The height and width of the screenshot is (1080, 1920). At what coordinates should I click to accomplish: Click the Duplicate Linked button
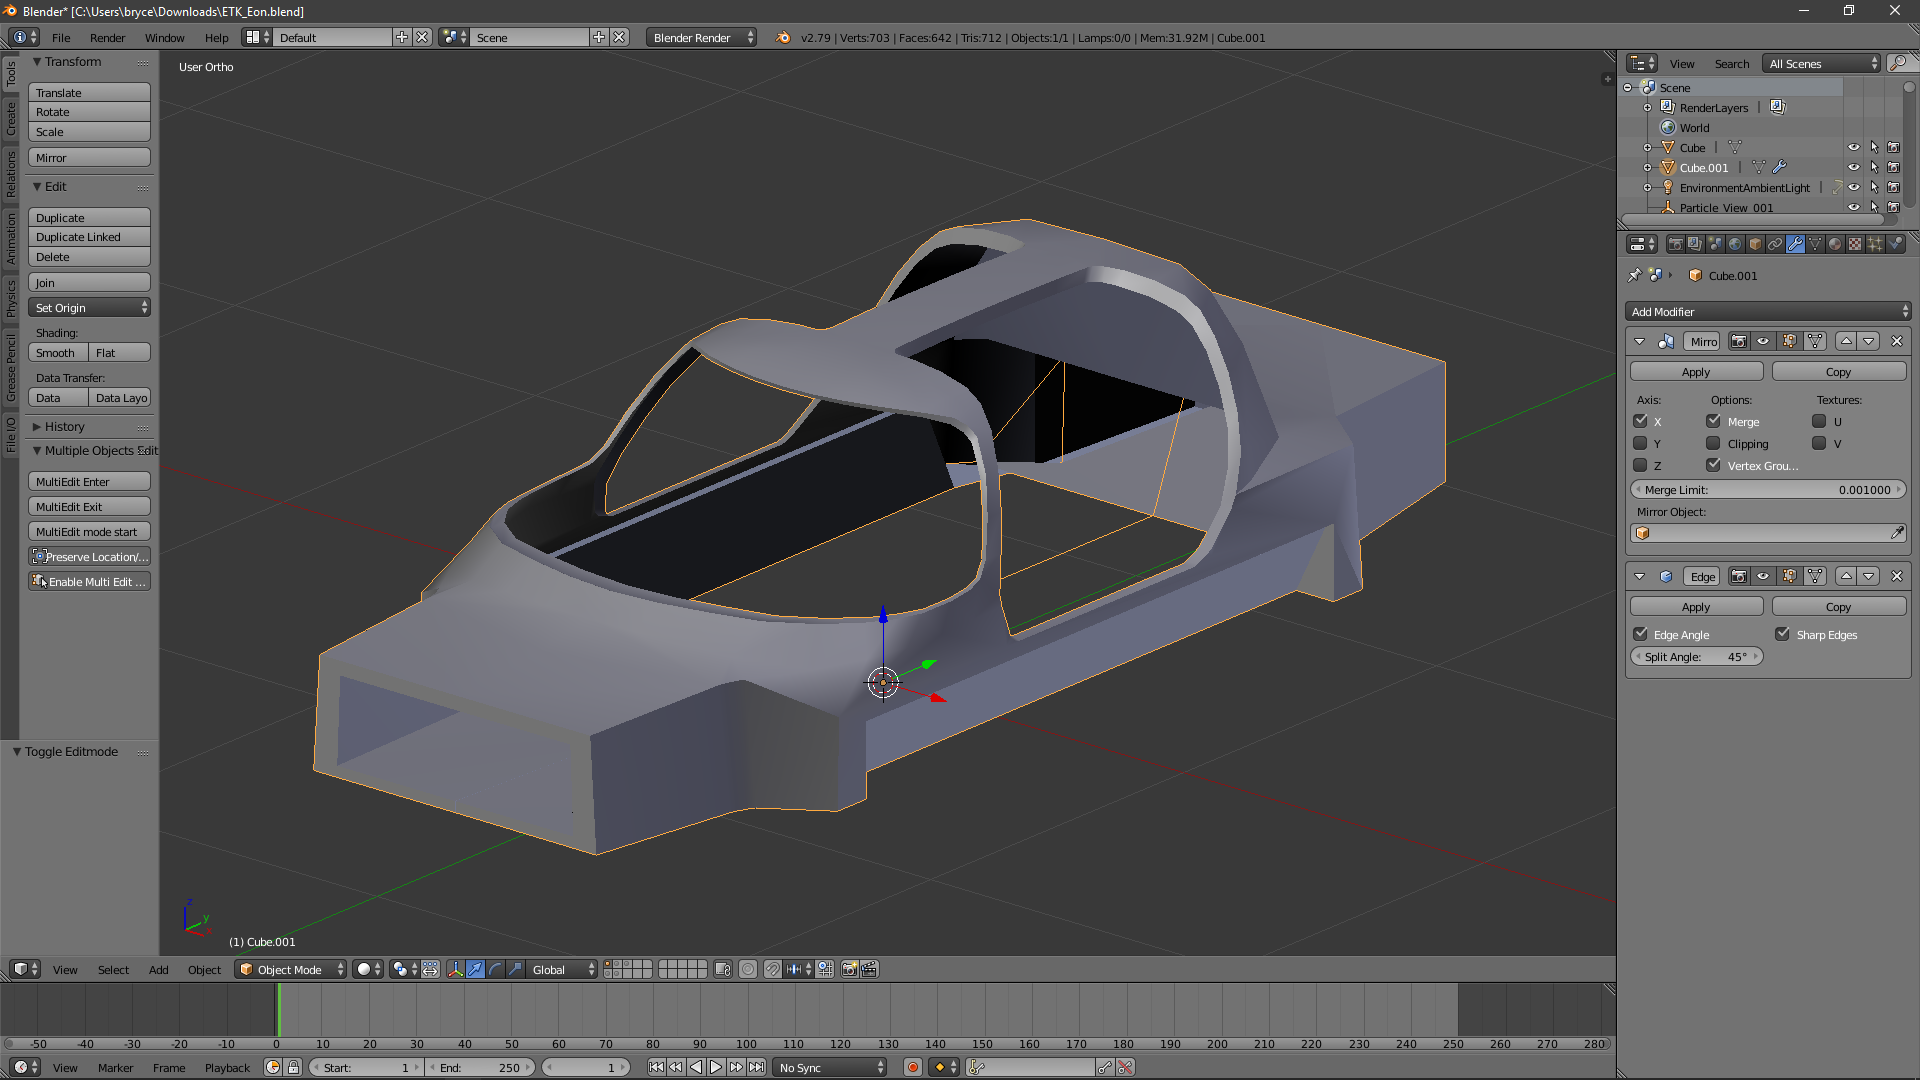coord(89,237)
